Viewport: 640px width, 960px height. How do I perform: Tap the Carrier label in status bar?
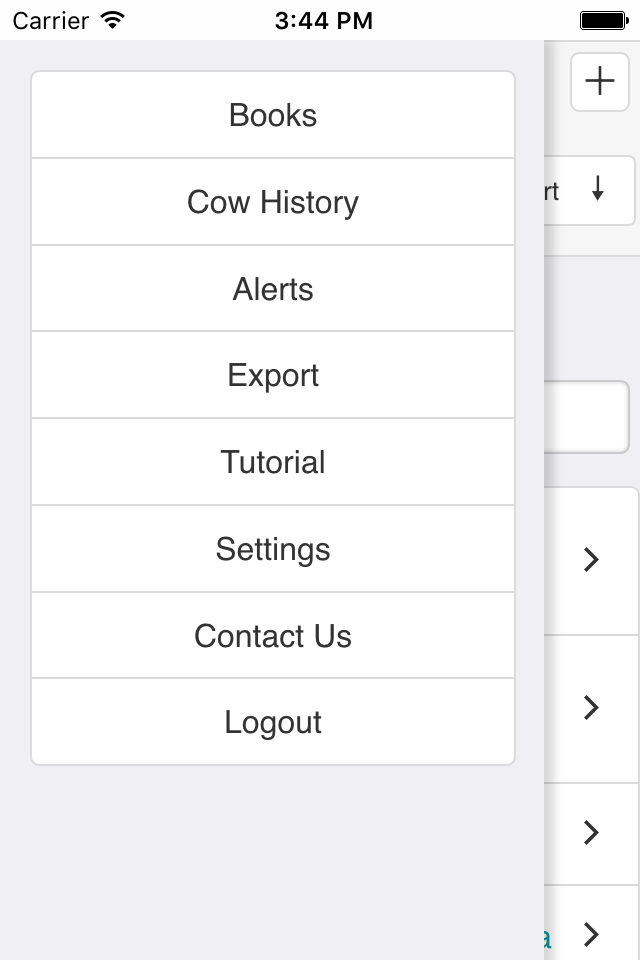click(50, 20)
